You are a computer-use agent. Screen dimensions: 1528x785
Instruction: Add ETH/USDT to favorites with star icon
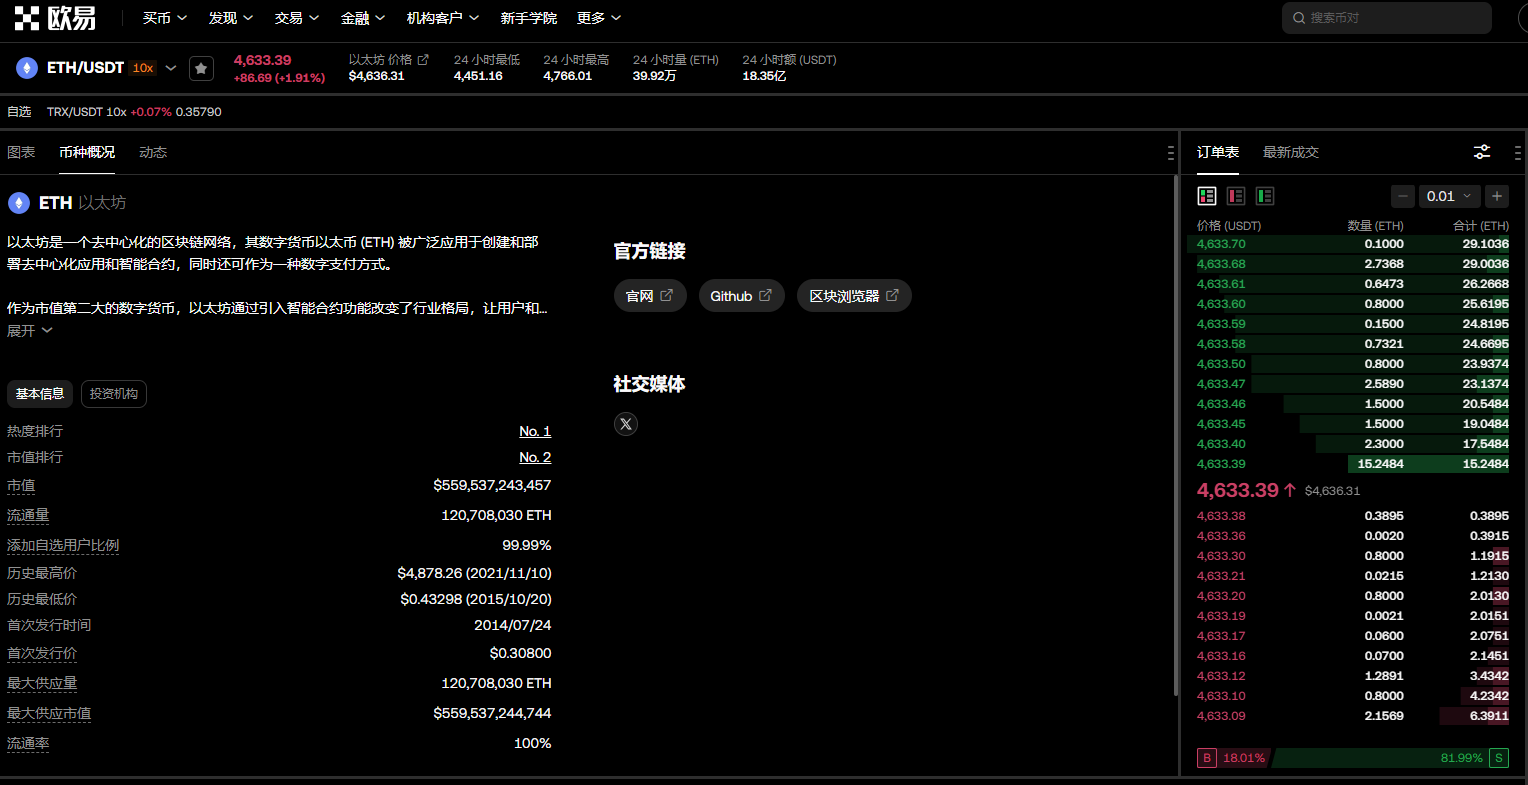(201, 68)
